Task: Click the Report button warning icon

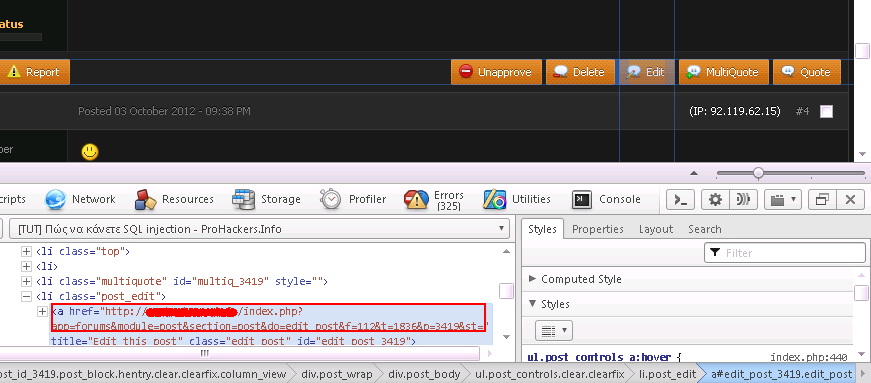Action: pos(14,72)
